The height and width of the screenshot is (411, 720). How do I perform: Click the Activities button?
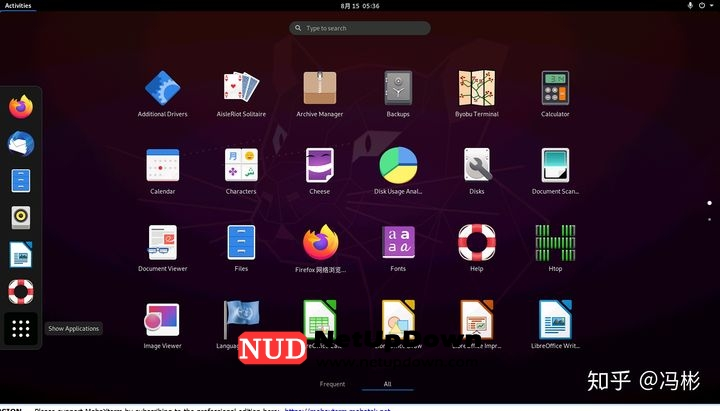(18, 6)
